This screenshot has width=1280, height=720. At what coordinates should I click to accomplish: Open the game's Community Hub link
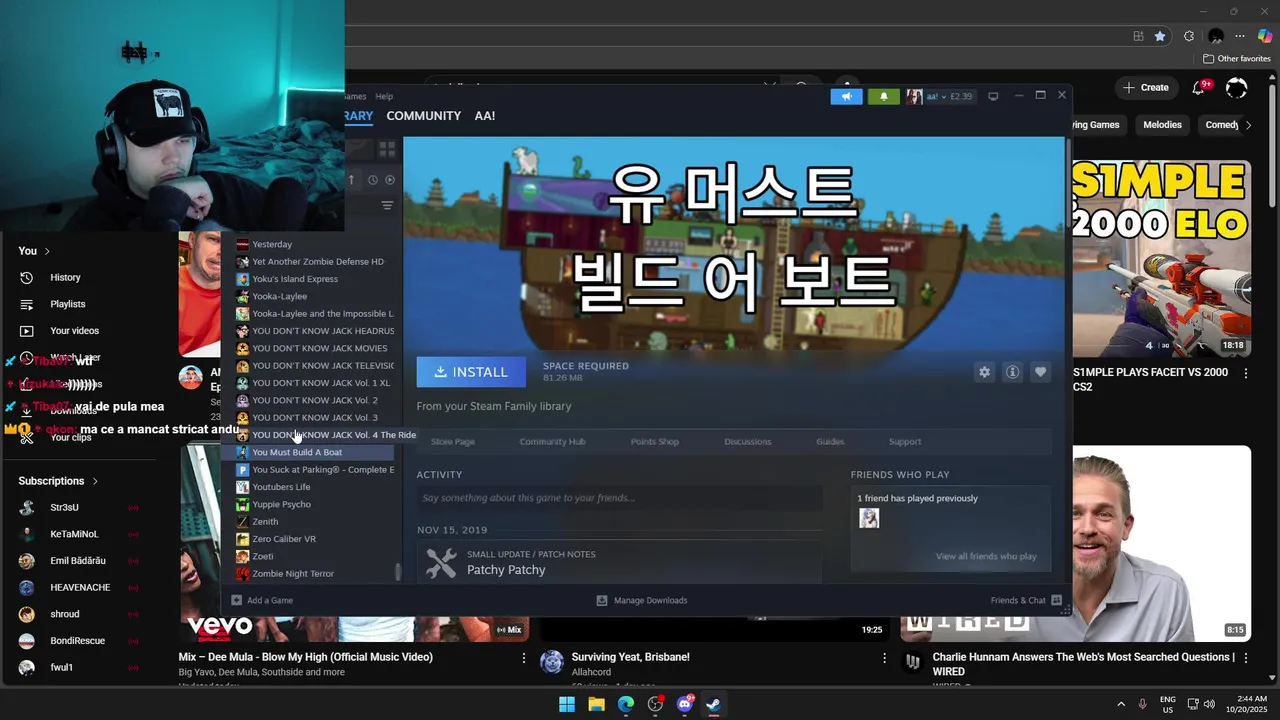(552, 441)
